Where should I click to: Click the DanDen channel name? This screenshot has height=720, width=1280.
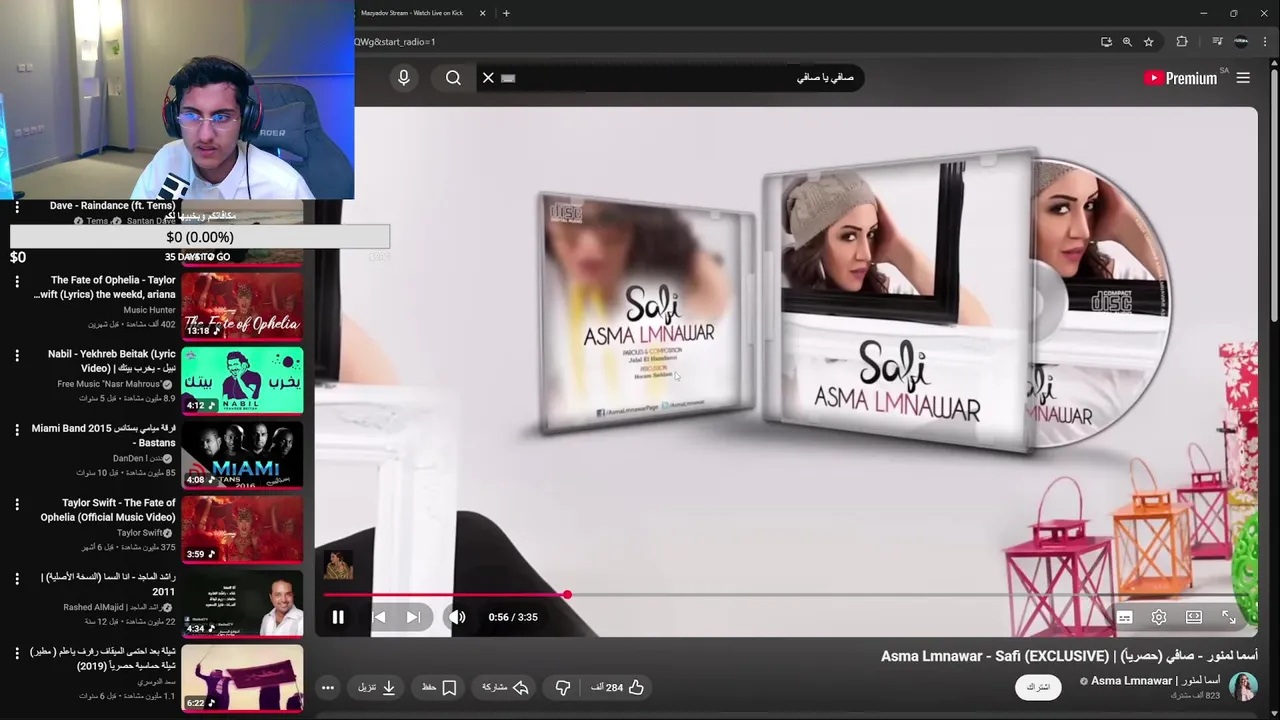click(137, 458)
